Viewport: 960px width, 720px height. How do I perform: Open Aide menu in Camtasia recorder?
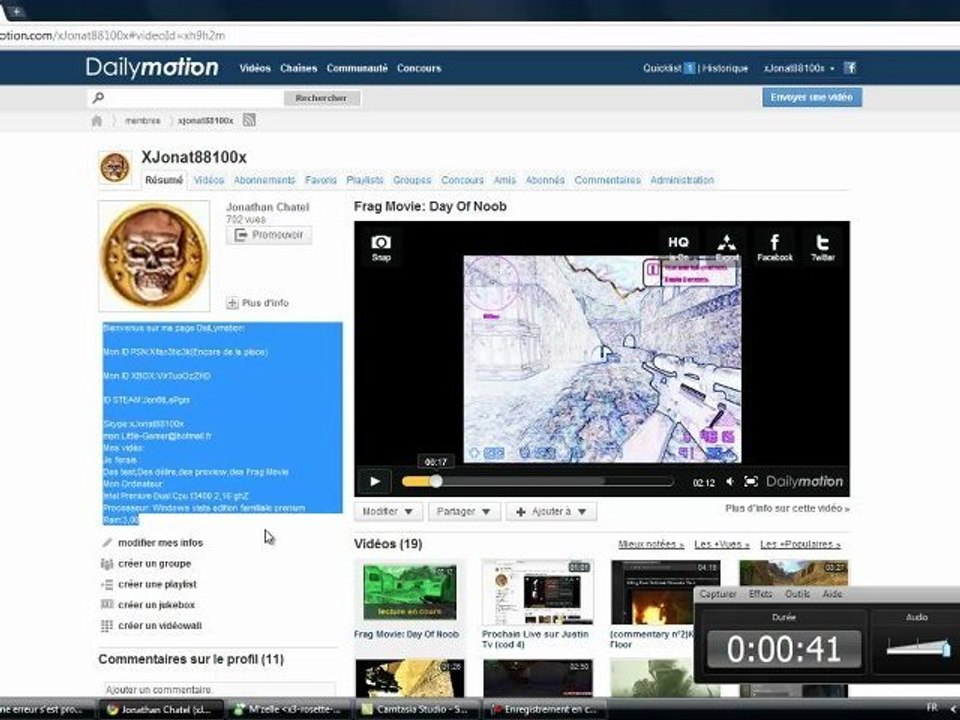[832, 594]
